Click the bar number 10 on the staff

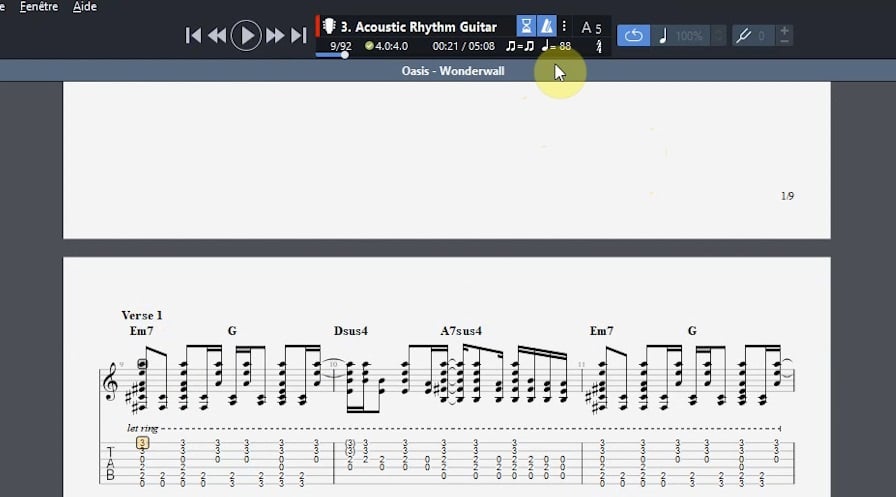[x=333, y=364]
